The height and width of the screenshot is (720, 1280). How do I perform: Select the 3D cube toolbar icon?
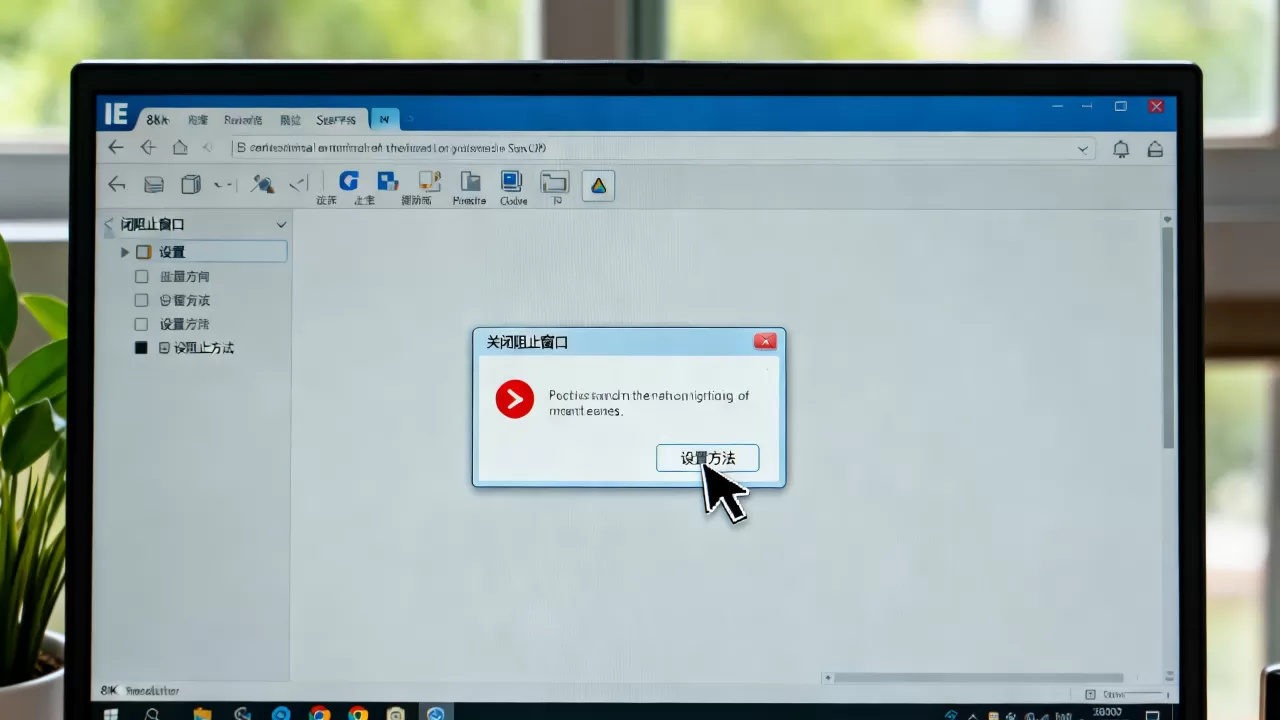(x=190, y=184)
